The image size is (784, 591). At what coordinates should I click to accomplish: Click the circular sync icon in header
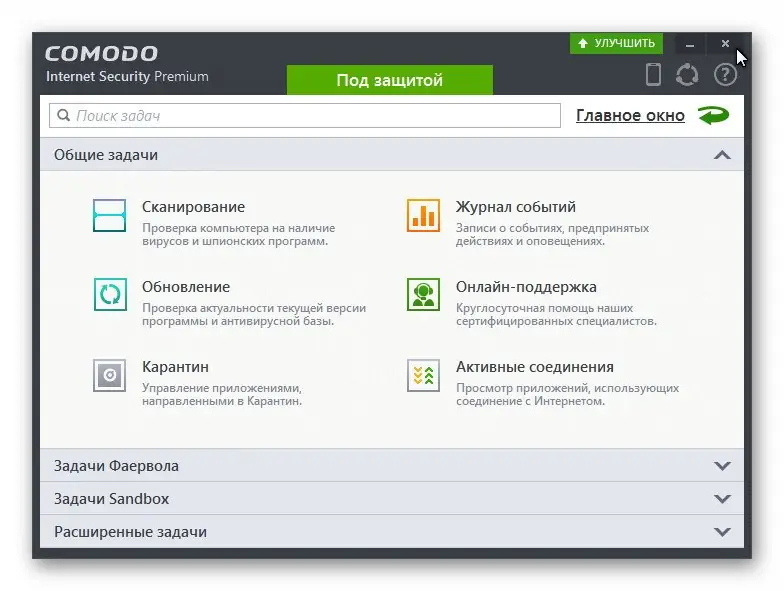687,75
